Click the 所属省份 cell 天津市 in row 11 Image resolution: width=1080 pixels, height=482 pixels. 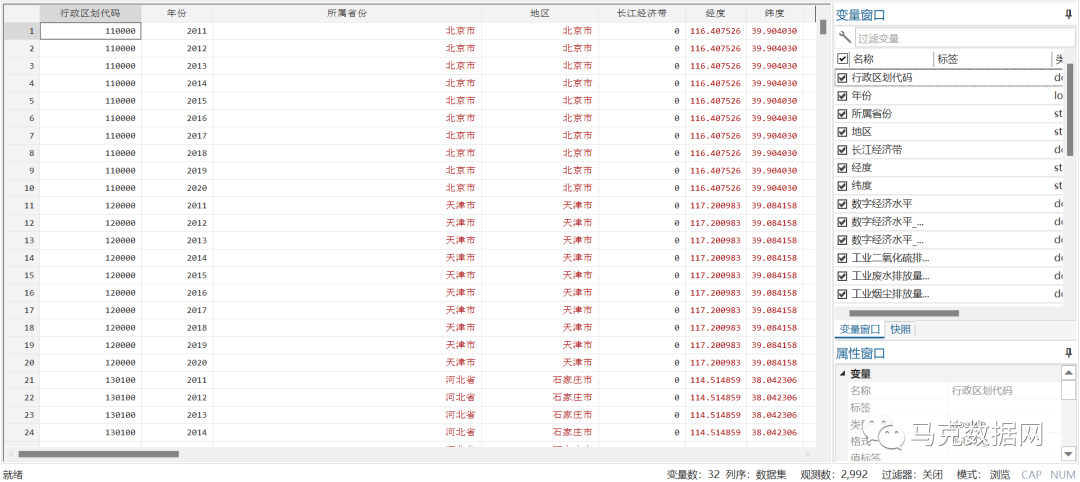(x=347, y=205)
